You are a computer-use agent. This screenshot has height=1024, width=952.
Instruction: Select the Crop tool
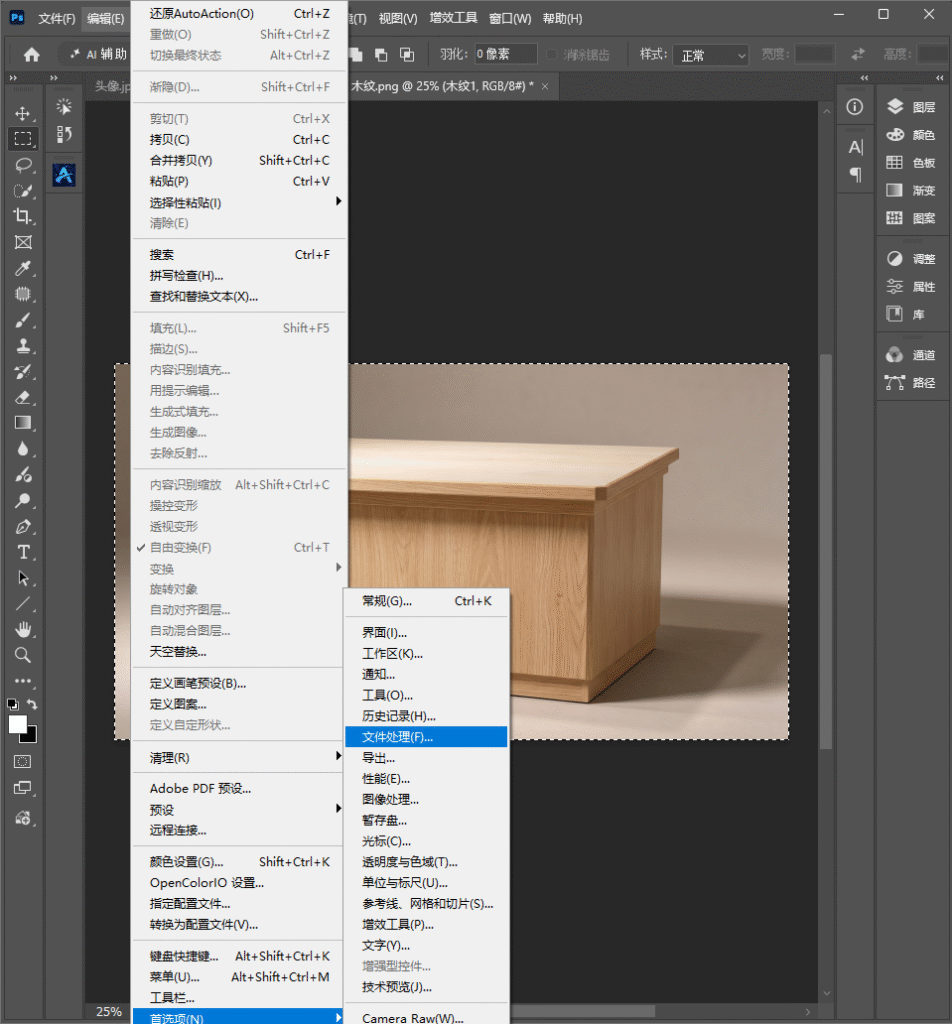23,216
